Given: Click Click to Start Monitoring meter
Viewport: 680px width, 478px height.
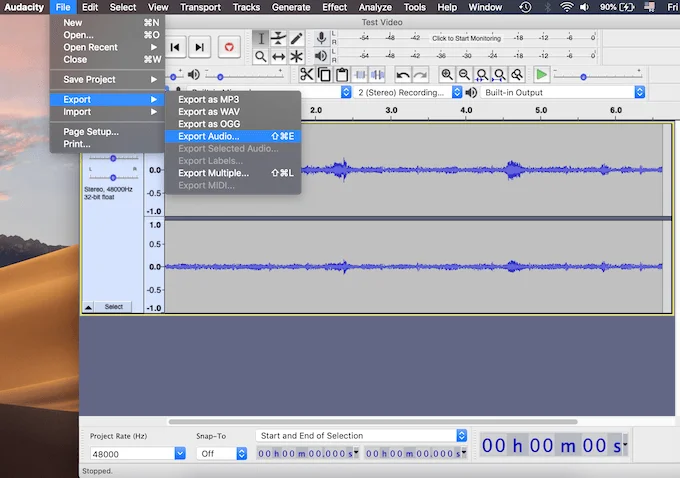Looking at the screenshot, I should pos(466,38).
